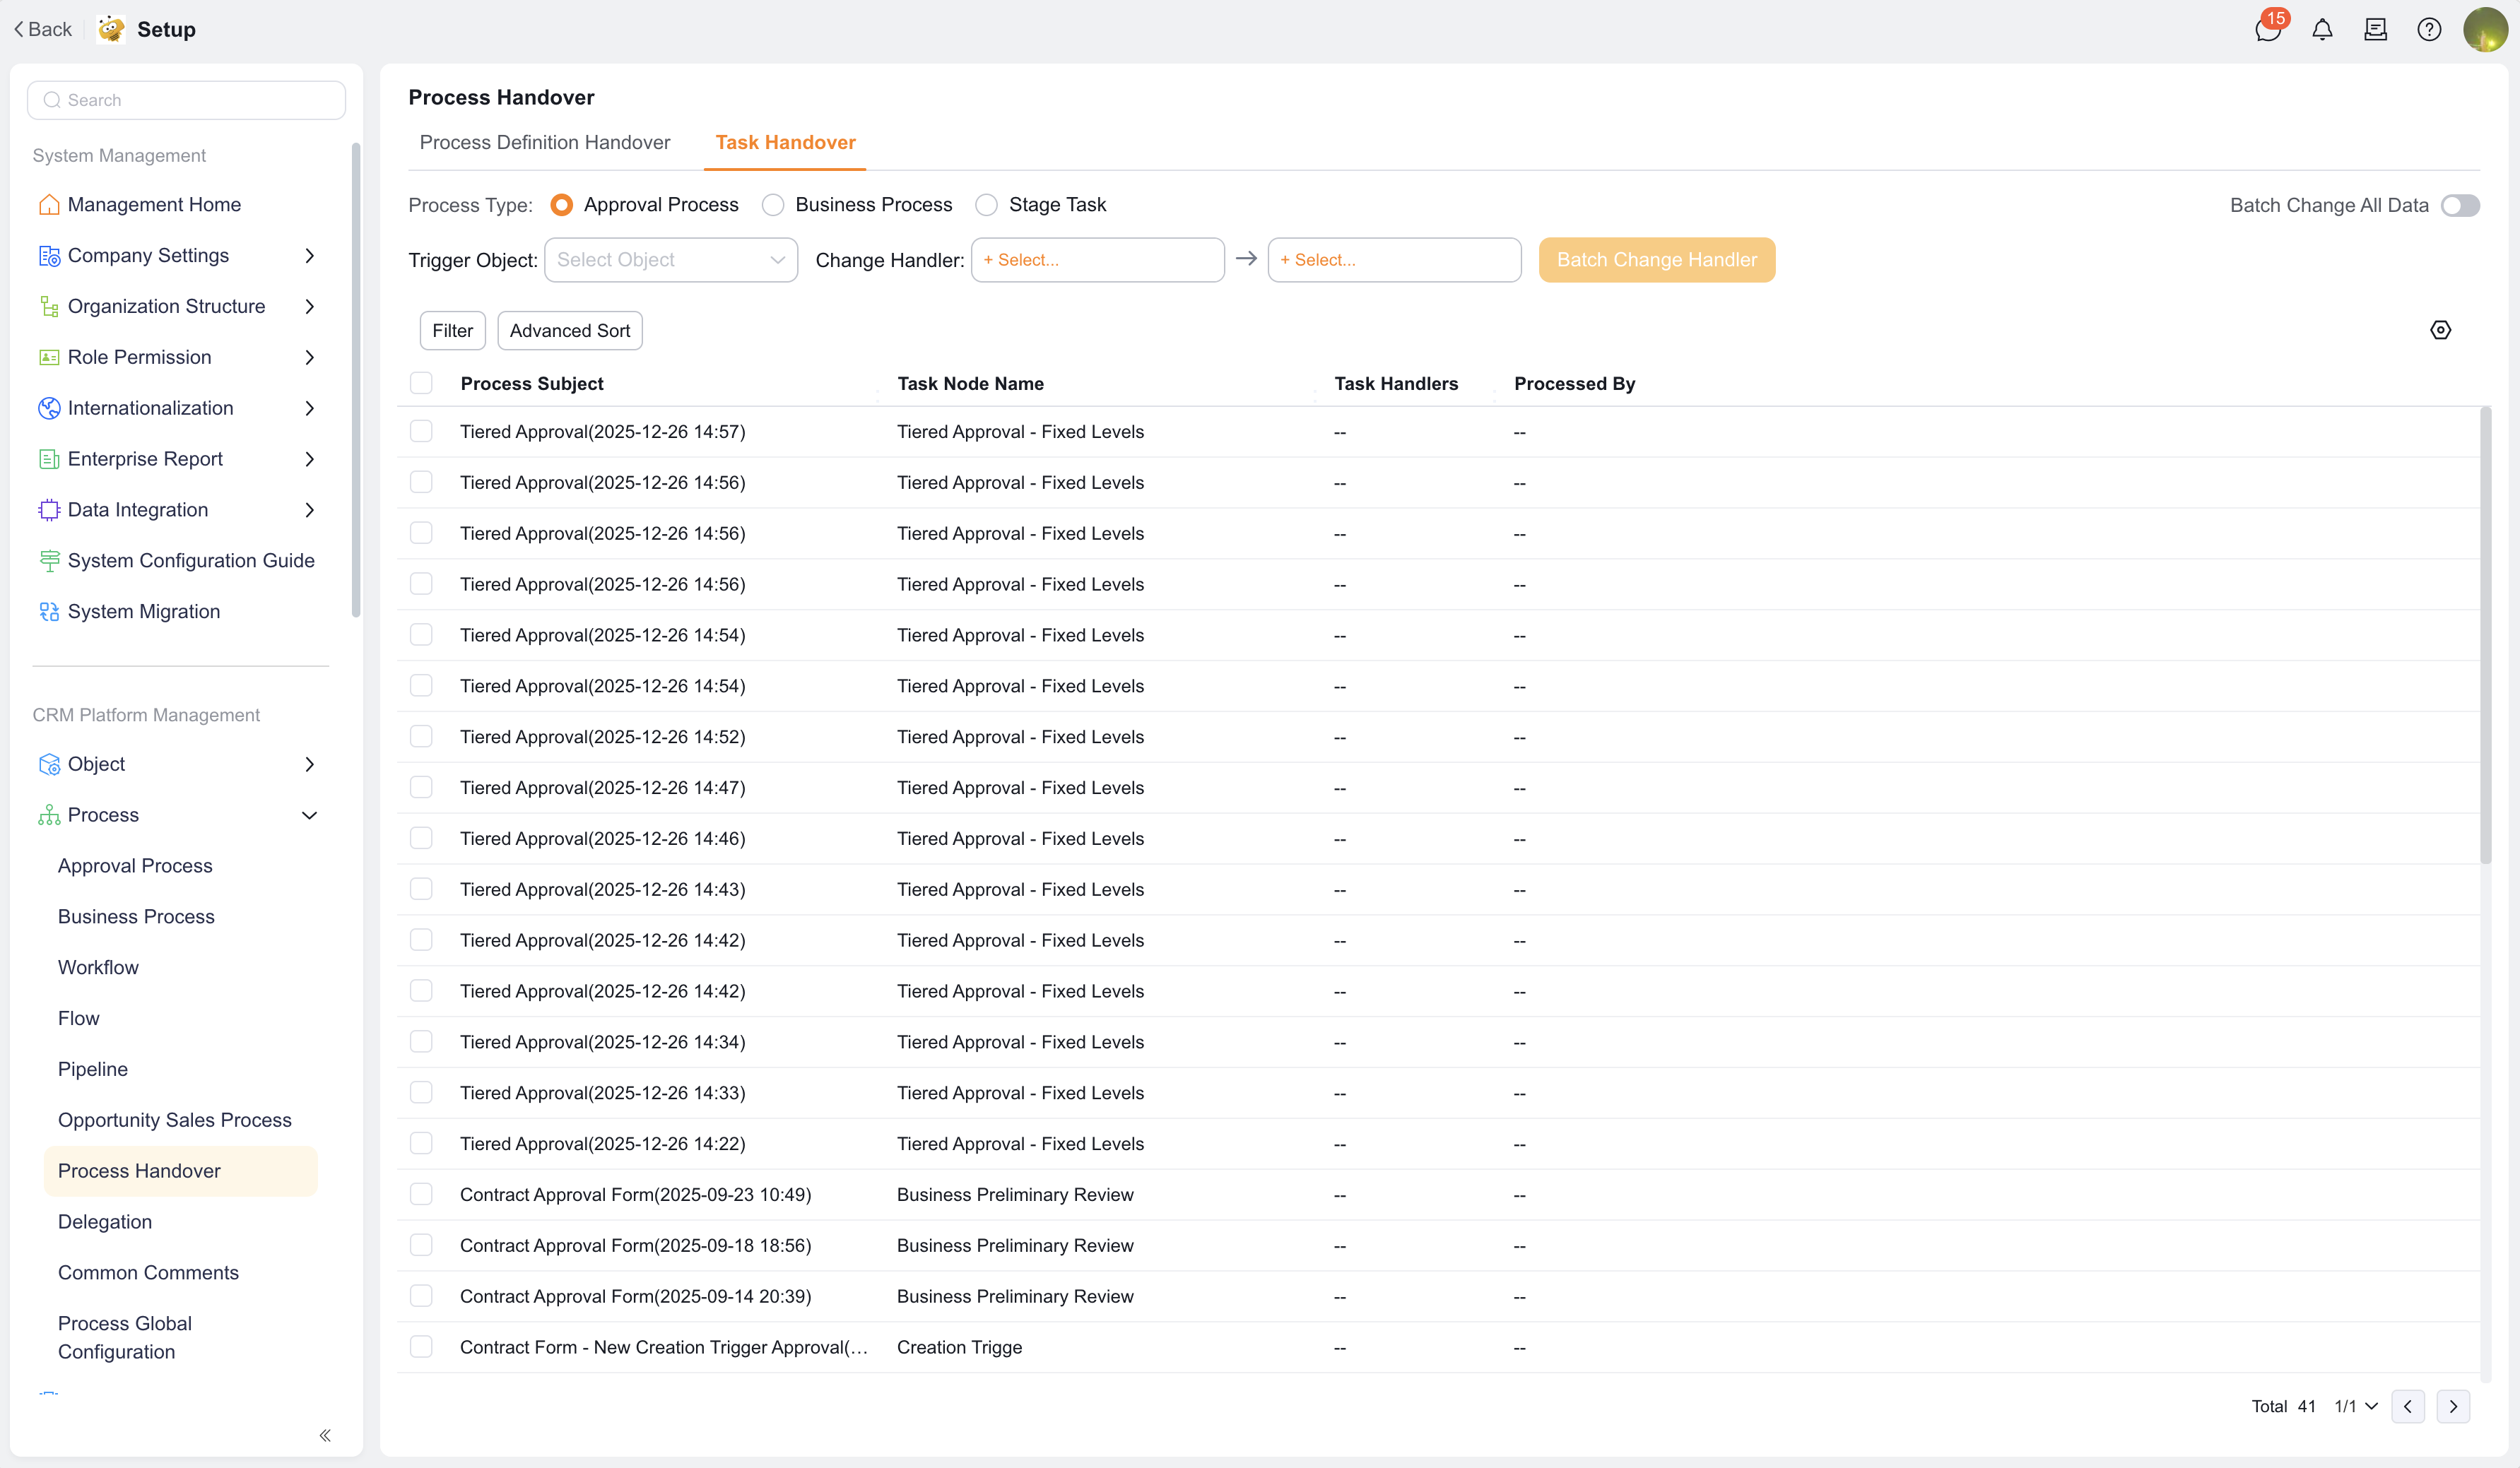The image size is (2520, 1468).
Task: Click the Company Settings icon
Action: click(49, 256)
